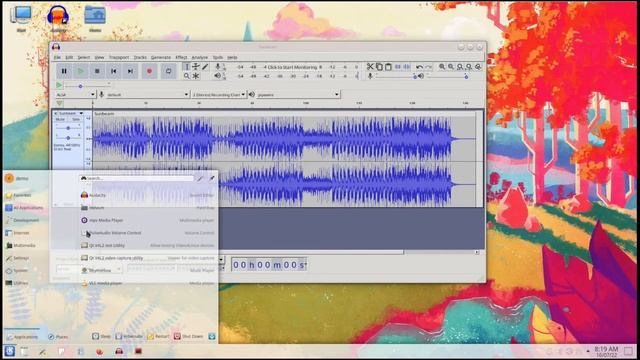
Task: Open the recording device dropdown showing default
Action: click(147, 95)
